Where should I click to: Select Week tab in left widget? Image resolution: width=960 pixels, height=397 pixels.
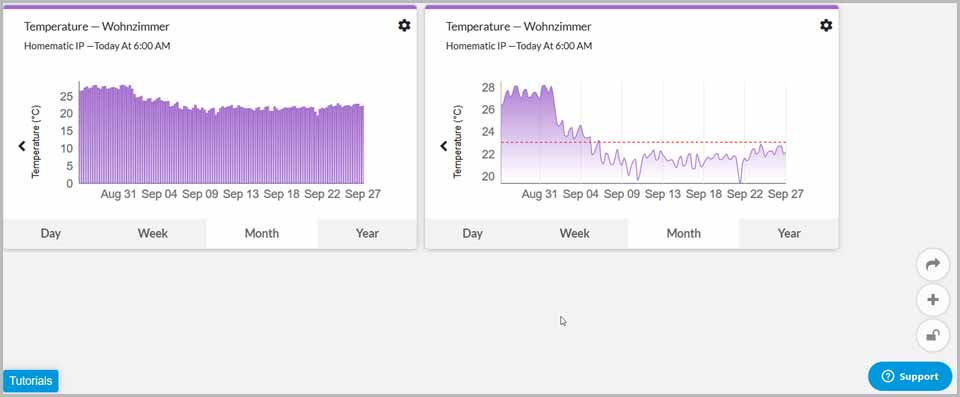[x=152, y=233]
